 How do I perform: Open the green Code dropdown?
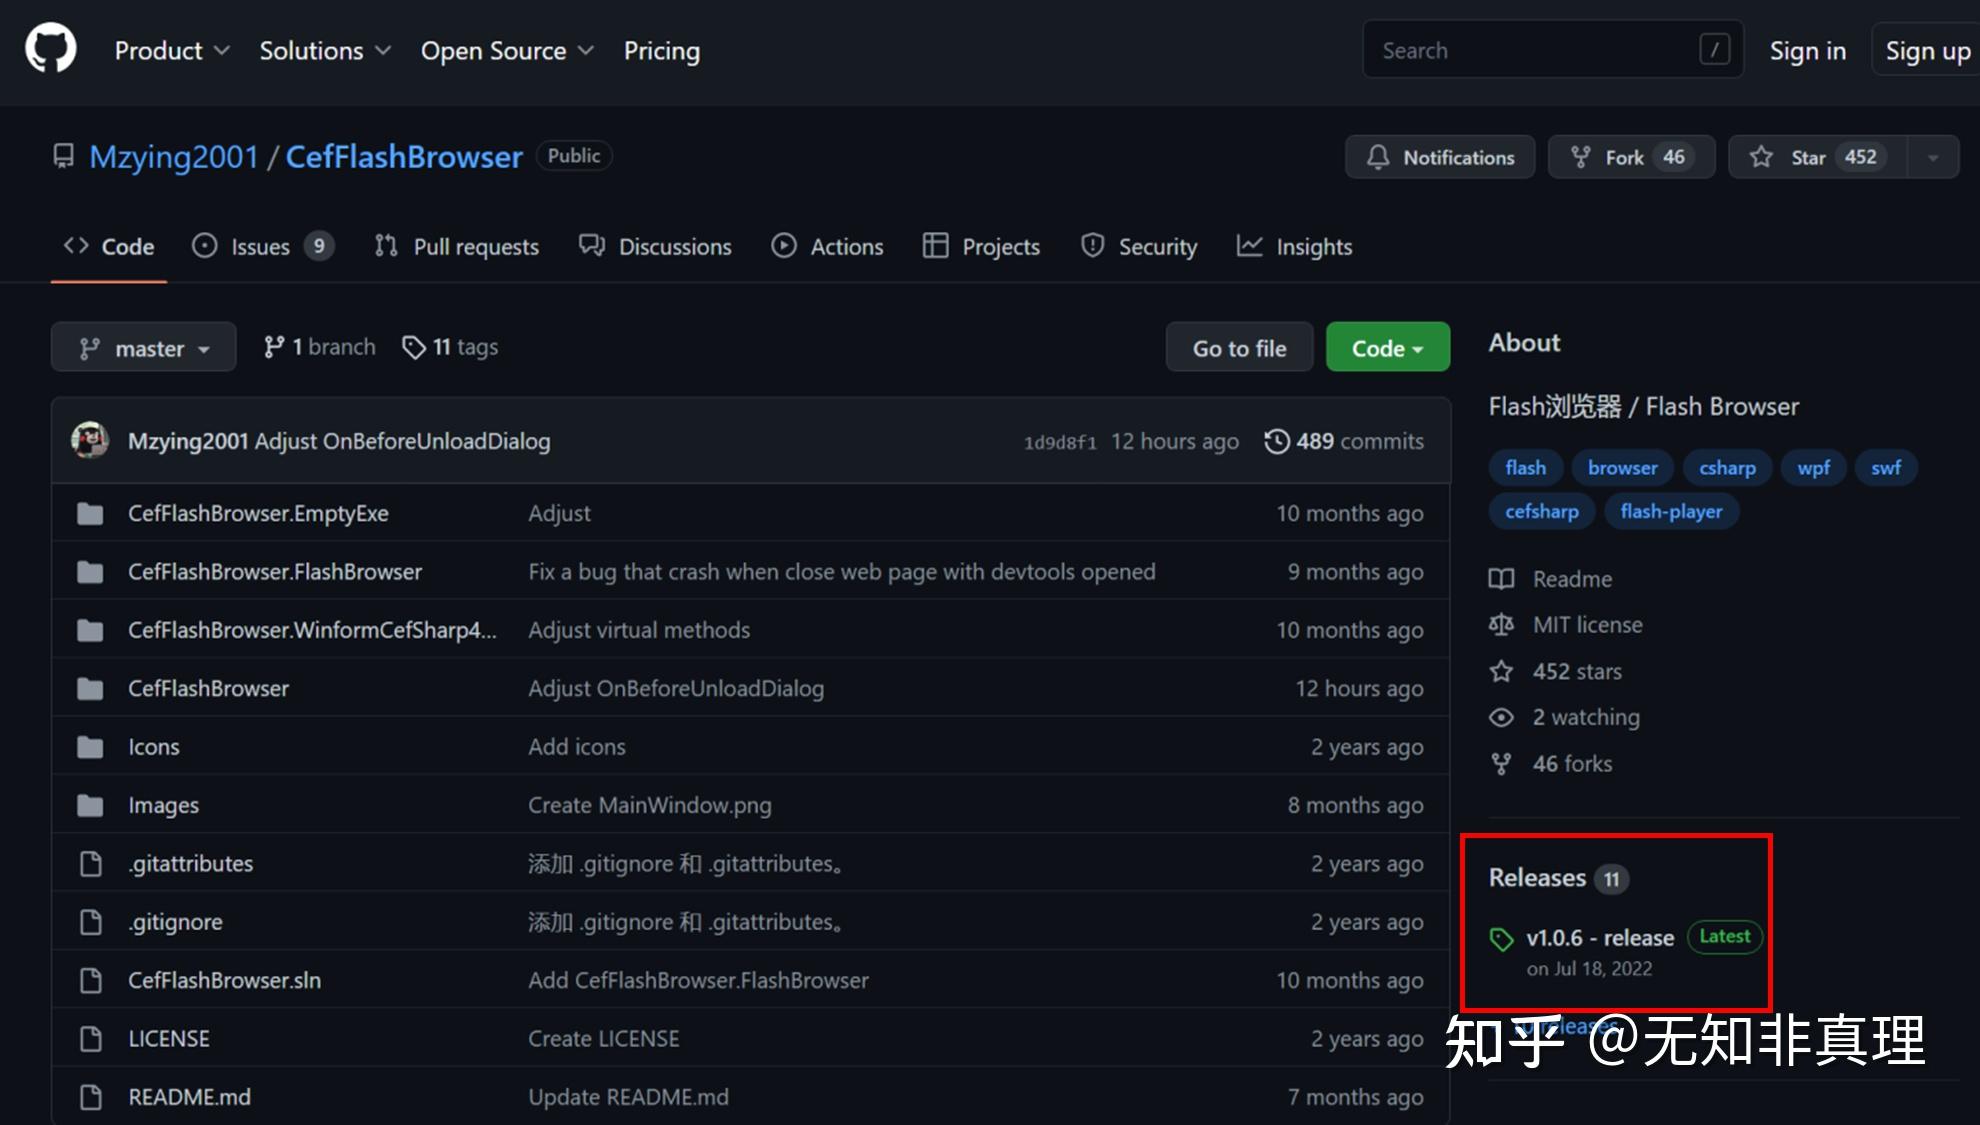1387,347
